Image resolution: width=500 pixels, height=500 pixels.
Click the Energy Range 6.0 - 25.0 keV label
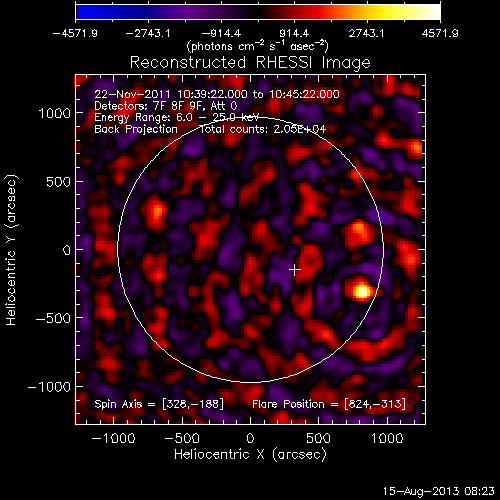coord(177,117)
